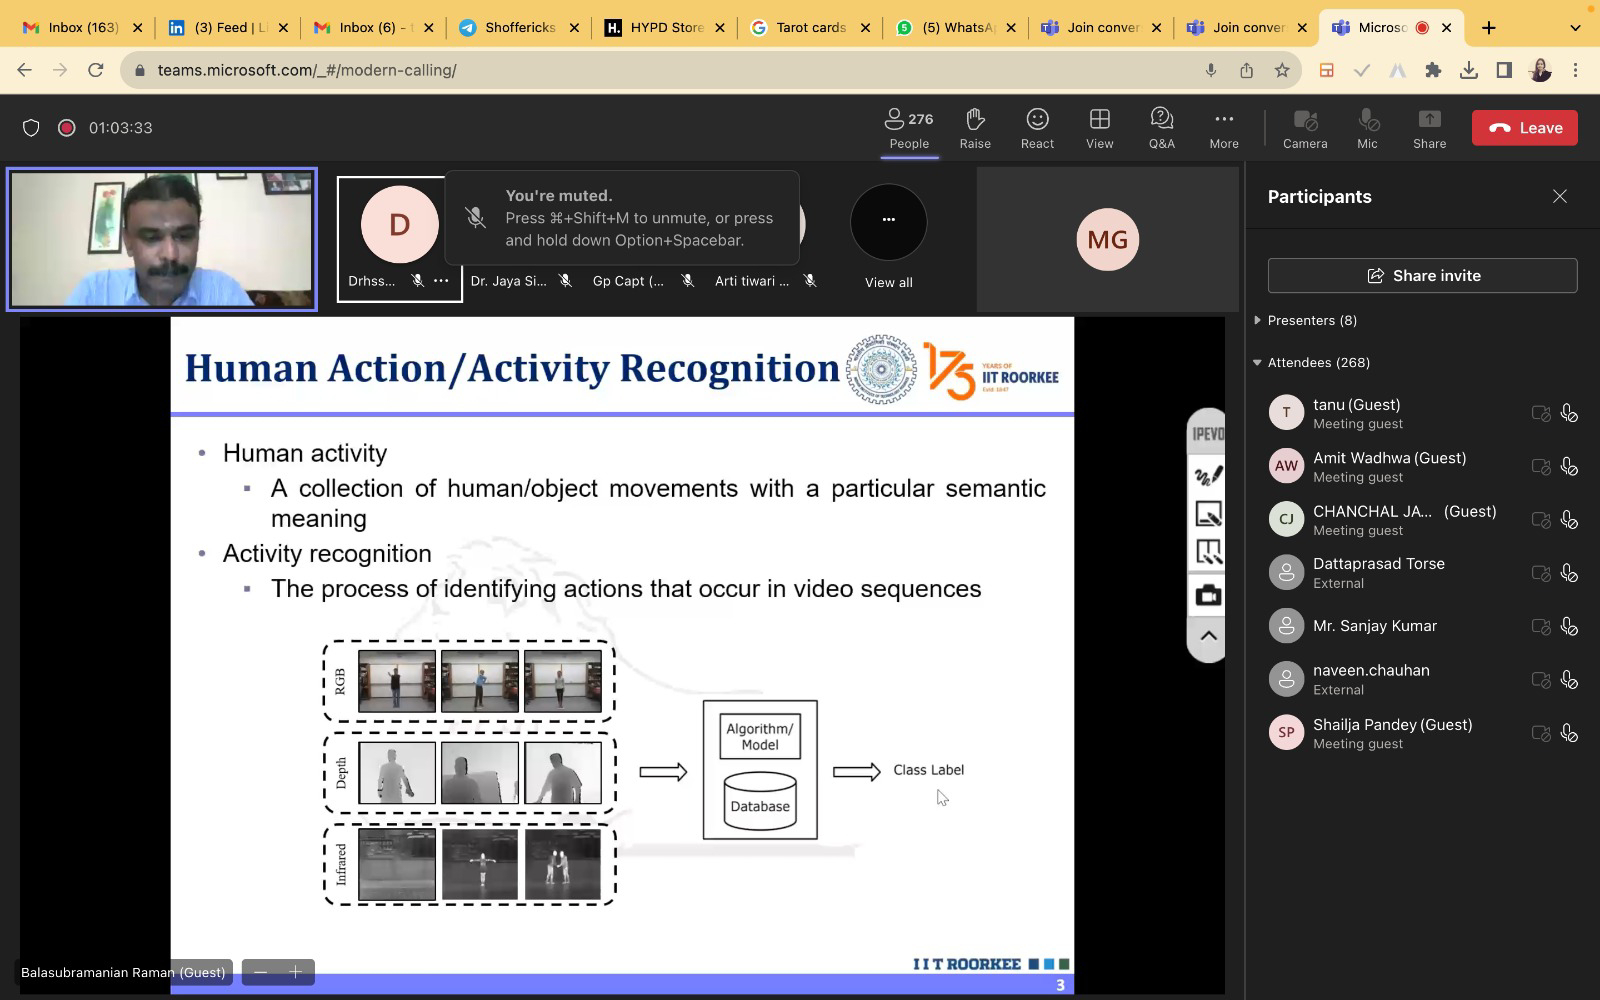Select attendee Dattaprasad Torse
1600x1000 pixels.
coord(1422,573)
